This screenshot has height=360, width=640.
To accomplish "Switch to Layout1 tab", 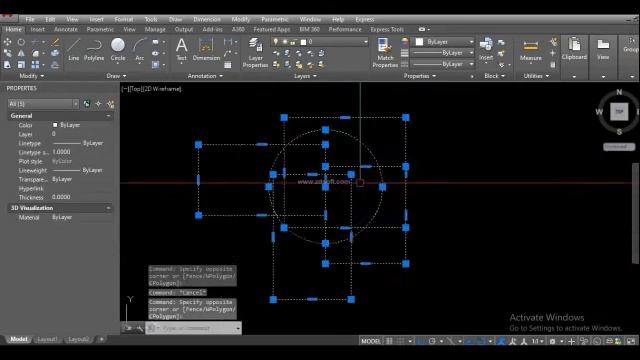I will point(47,339).
